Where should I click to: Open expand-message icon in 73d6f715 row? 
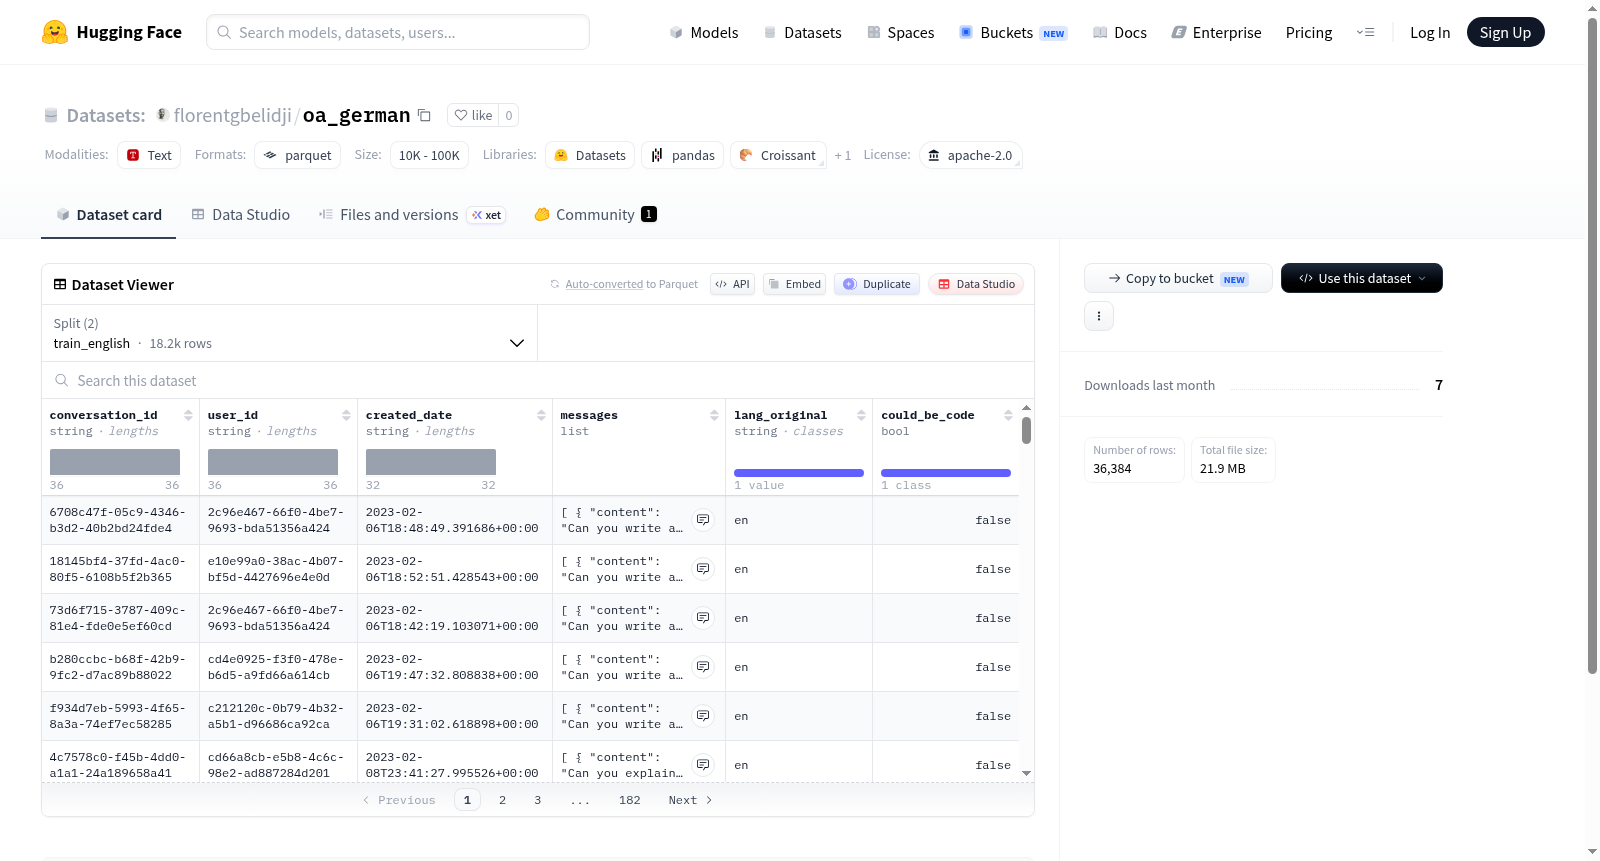(x=703, y=618)
